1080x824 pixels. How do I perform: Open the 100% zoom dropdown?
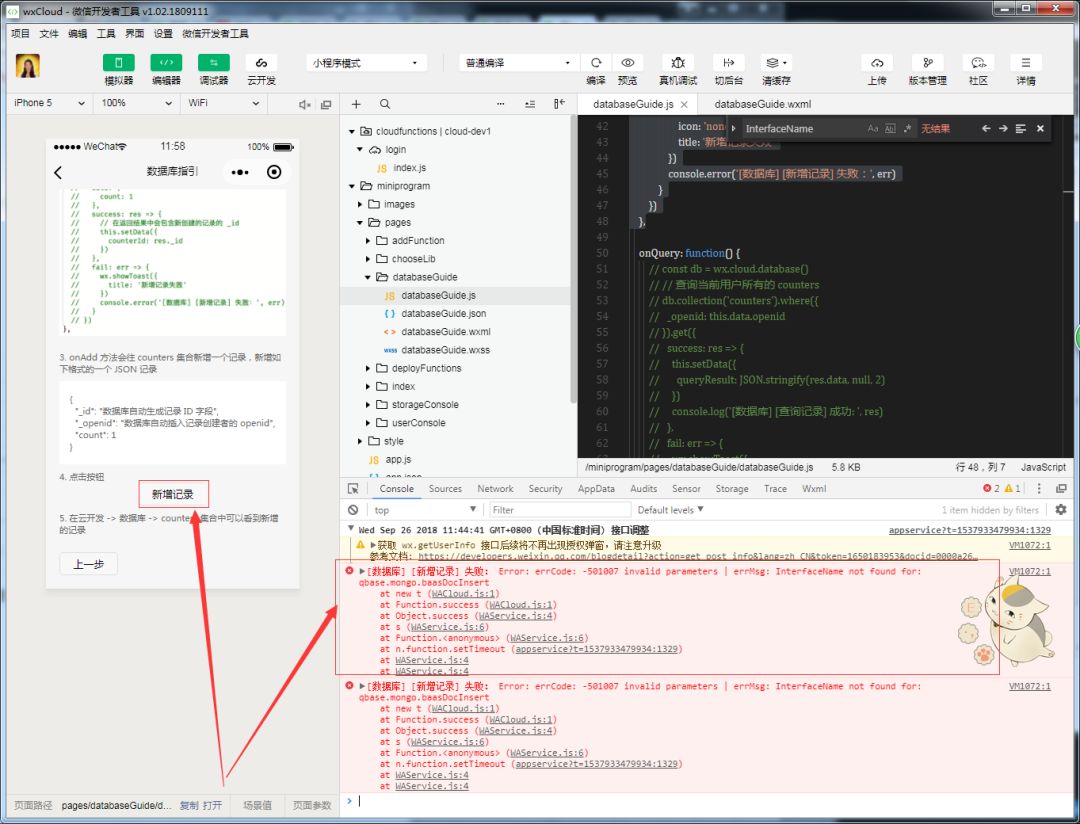[x=136, y=103]
